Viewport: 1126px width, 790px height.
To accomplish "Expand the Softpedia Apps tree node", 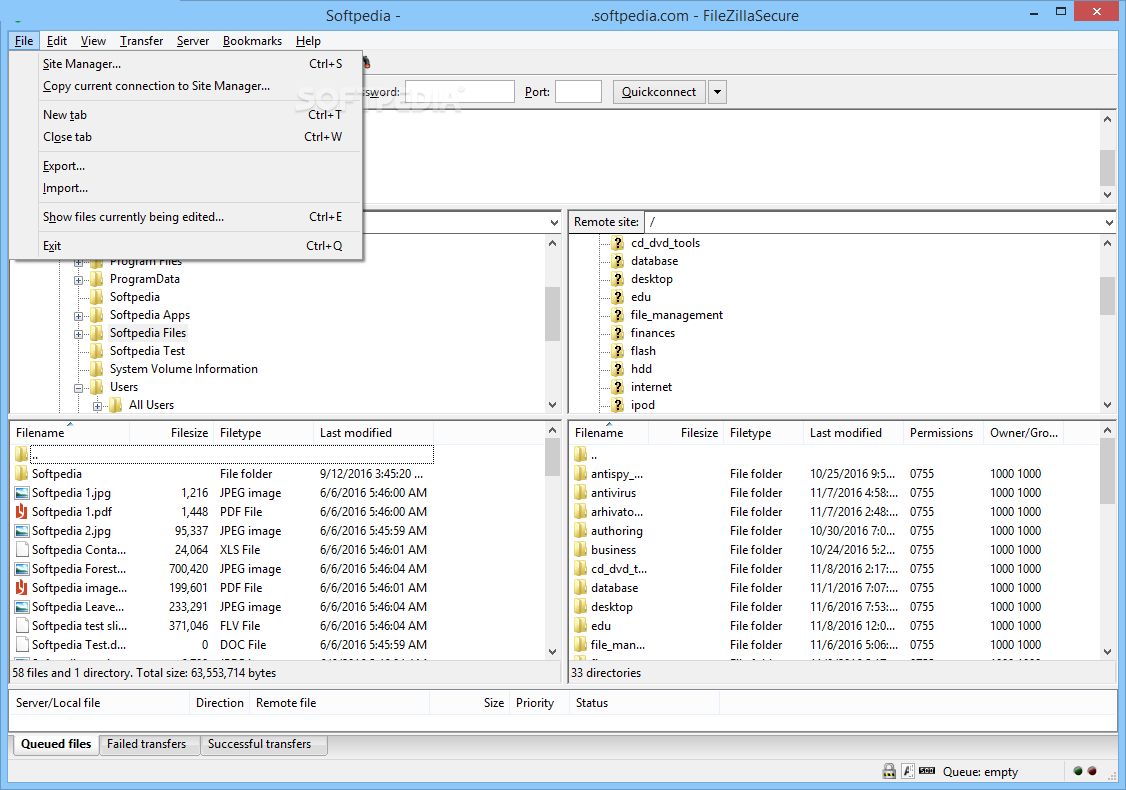I will click(x=78, y=315).
